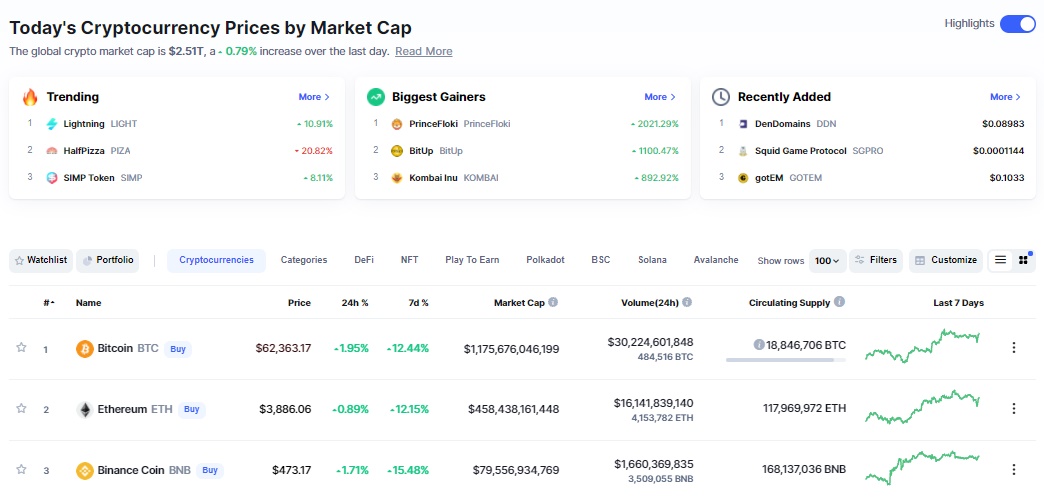Open Binance Coin 7-day sparkline chart
The height and width of the screenshot is (500, 1044).
[922, 466]
